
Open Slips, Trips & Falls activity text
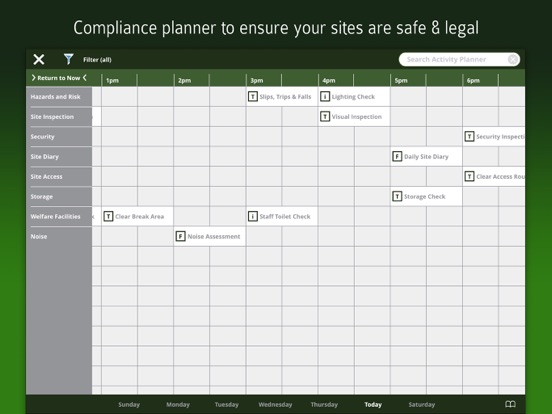click(286, 97)
